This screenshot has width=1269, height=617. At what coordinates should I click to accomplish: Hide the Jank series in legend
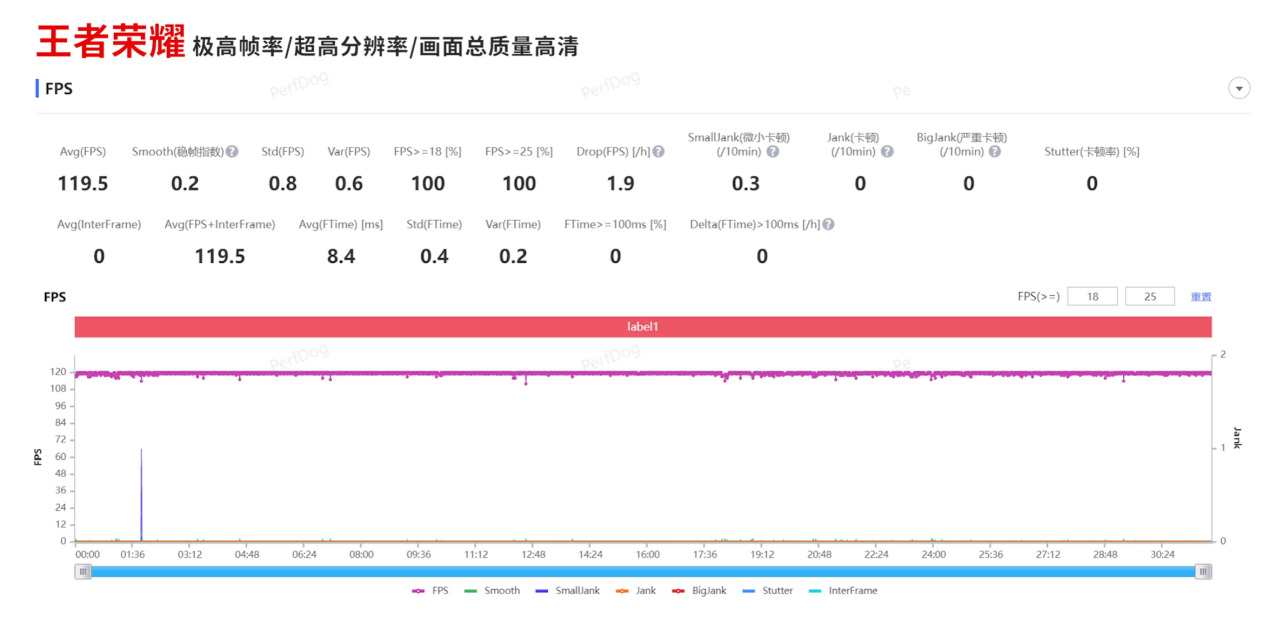635,591
